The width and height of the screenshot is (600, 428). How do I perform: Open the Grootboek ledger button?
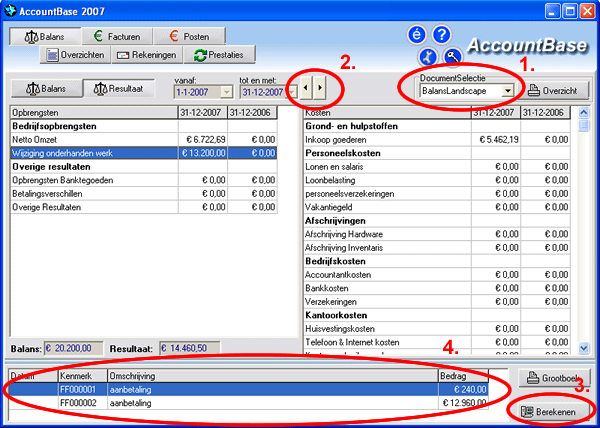(553, 377)
